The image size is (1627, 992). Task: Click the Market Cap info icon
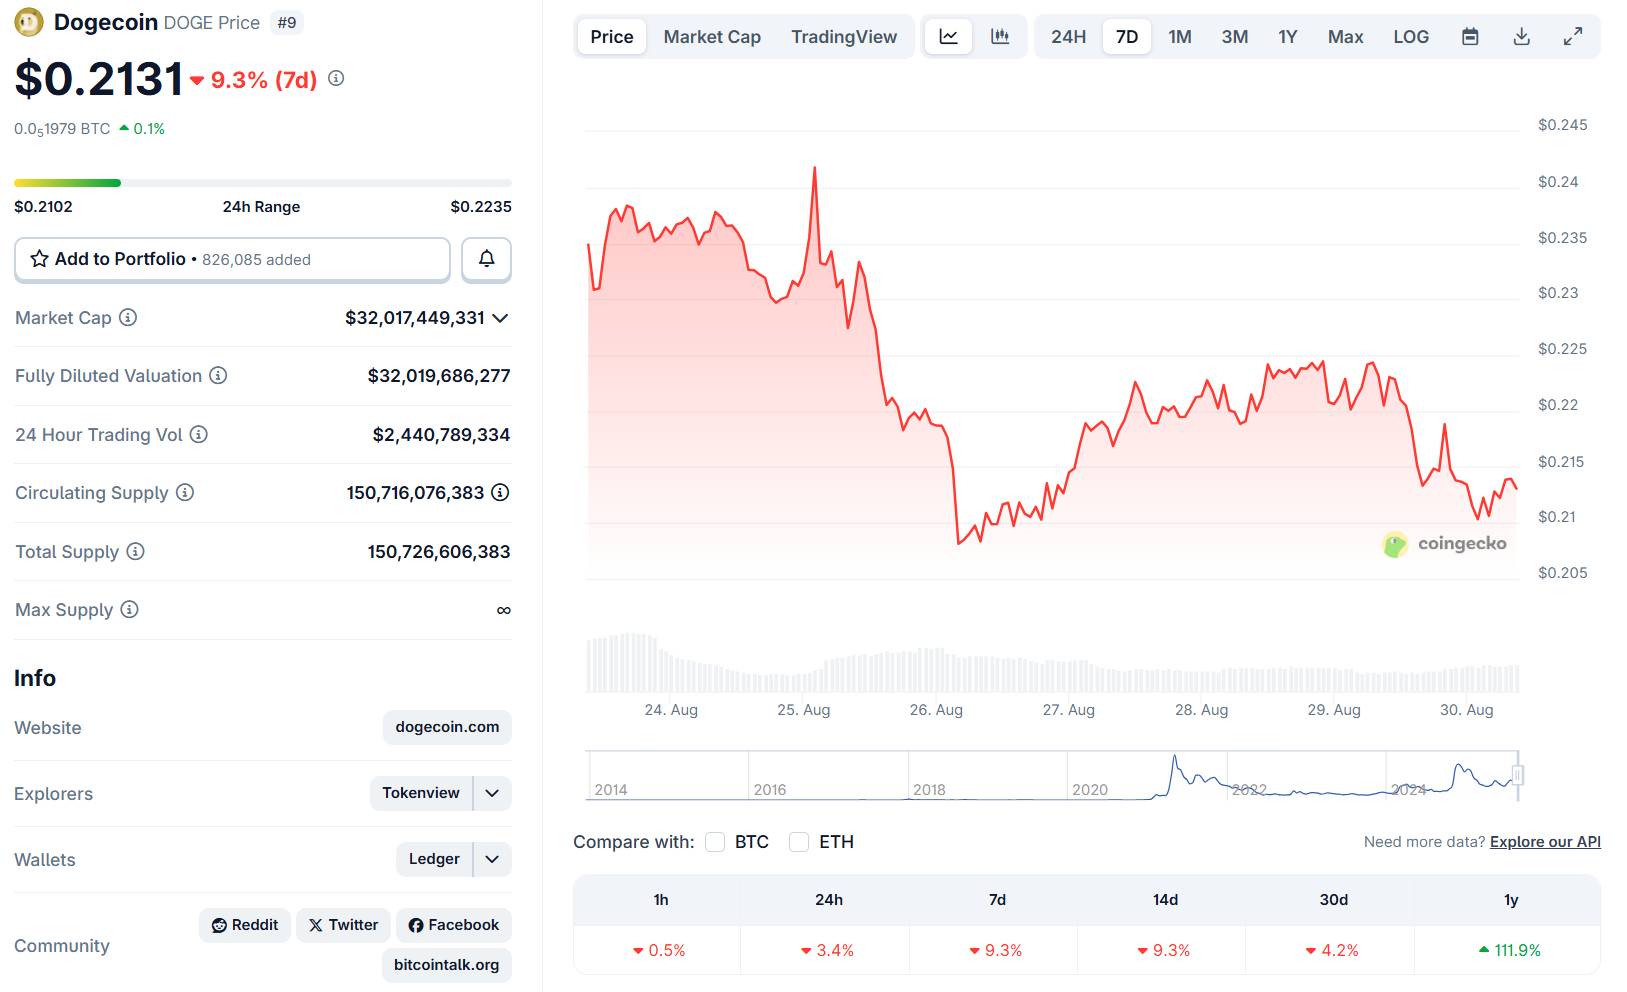pyautogui.click(x=128, y=317)
